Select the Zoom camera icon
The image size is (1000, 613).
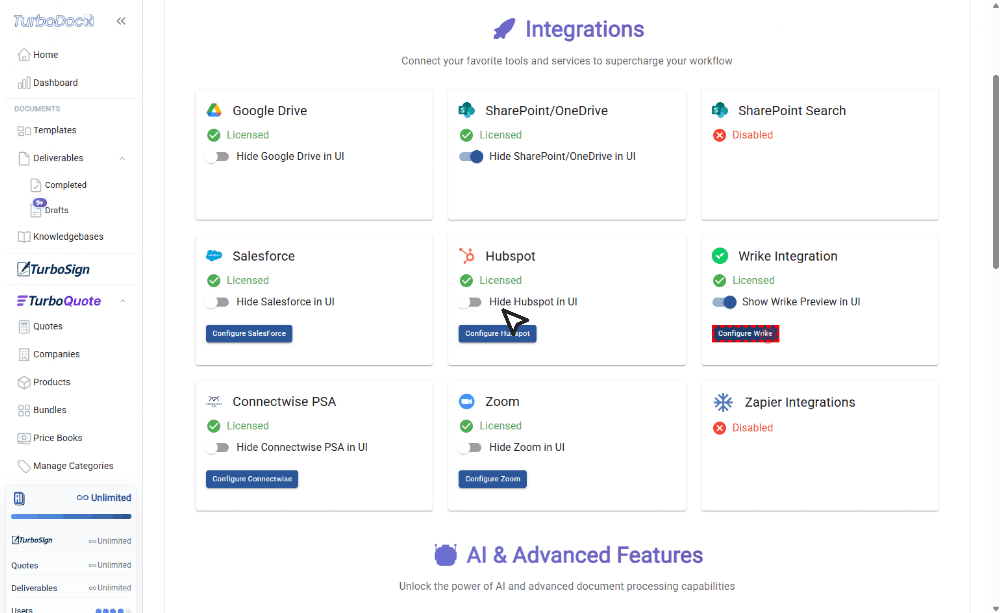click(466, 401)
